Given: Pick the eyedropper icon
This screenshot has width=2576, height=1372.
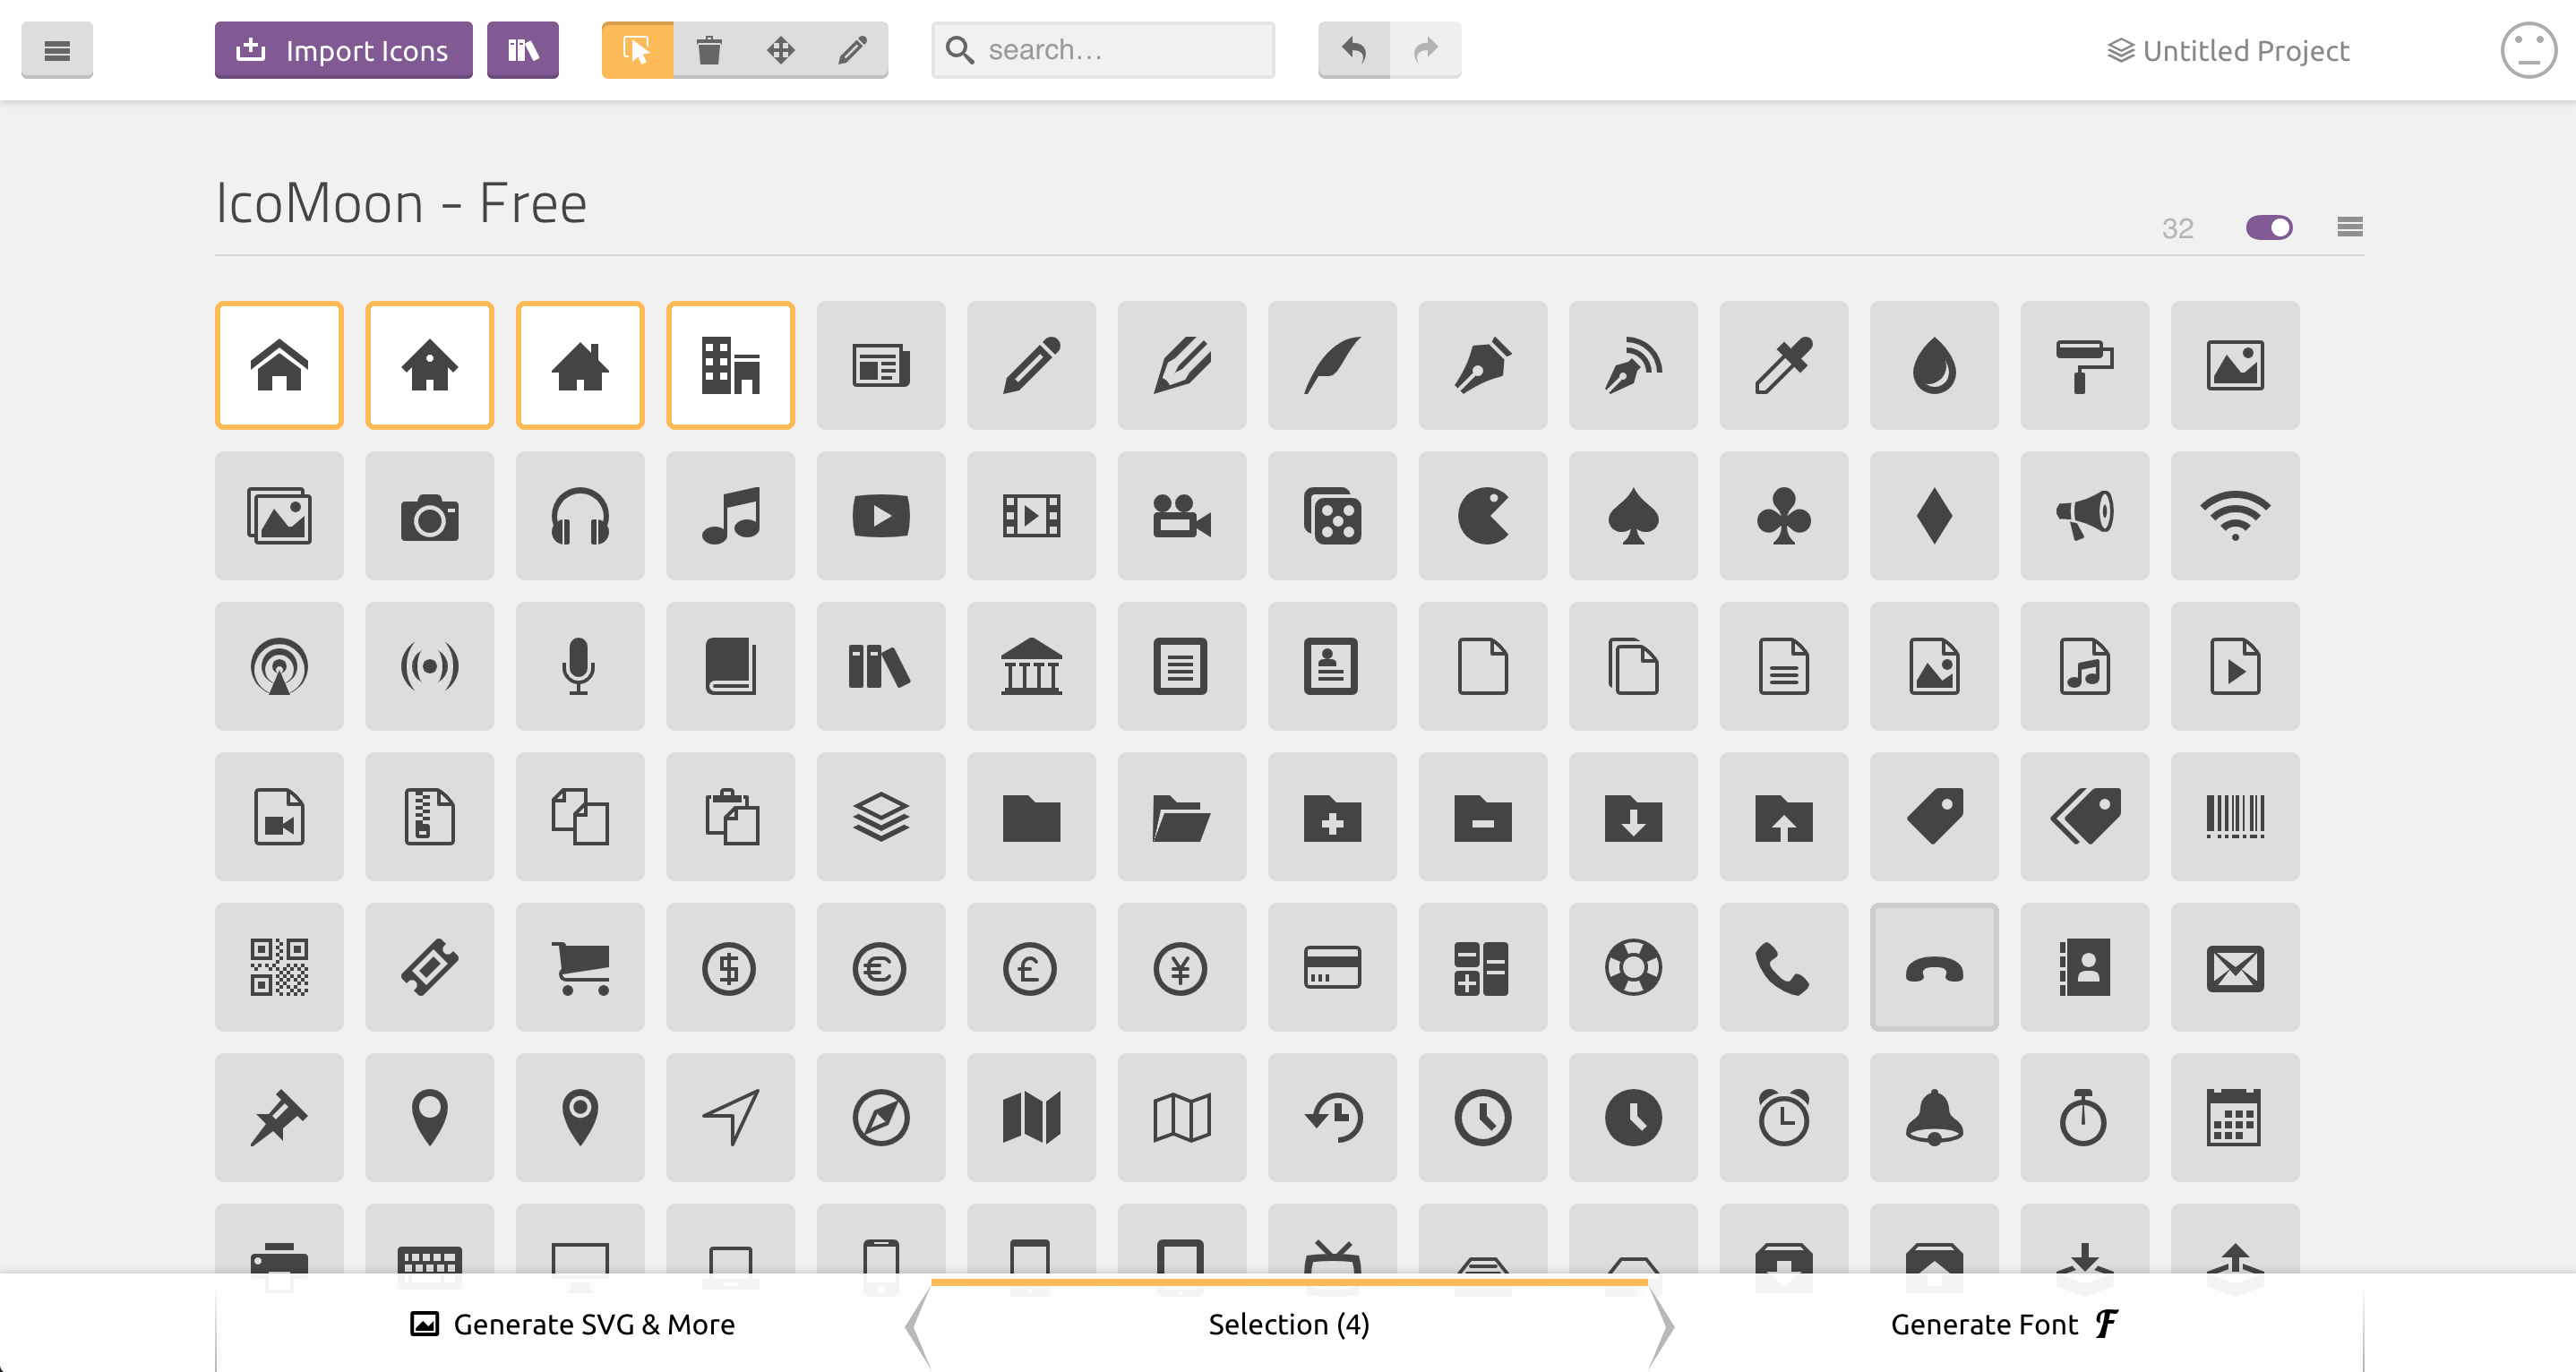Looking at the screenshot, I should pos(1783,366).
